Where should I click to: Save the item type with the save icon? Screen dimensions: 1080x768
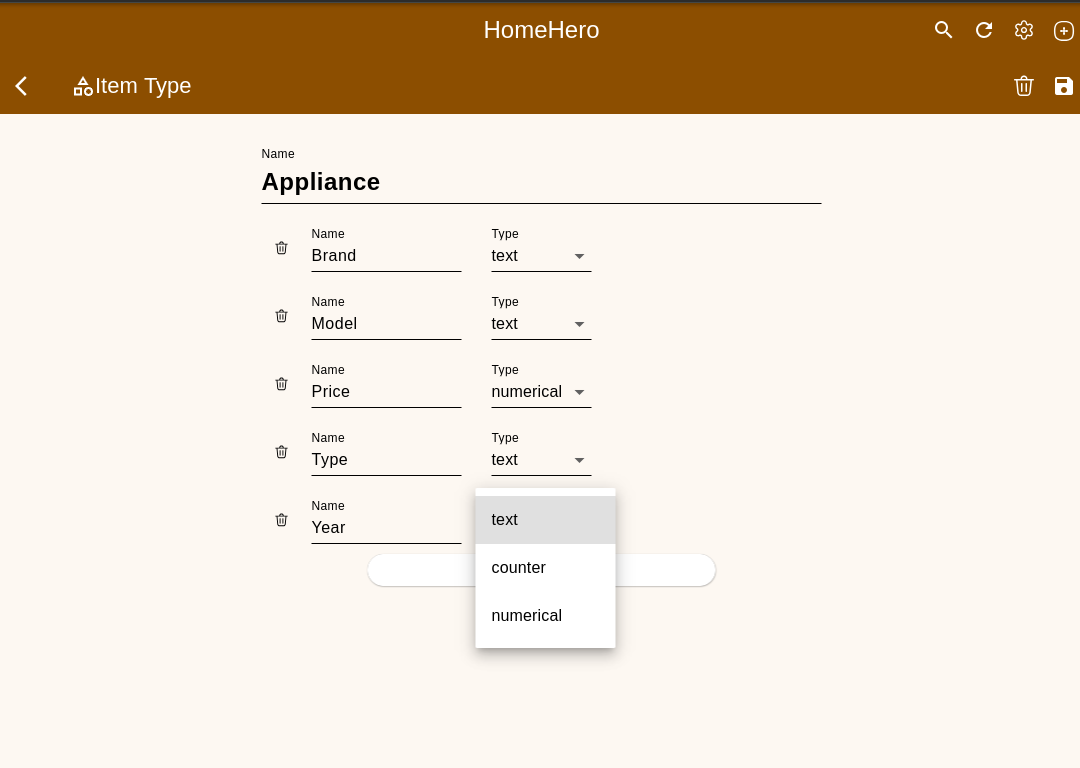coord(1063,86)
